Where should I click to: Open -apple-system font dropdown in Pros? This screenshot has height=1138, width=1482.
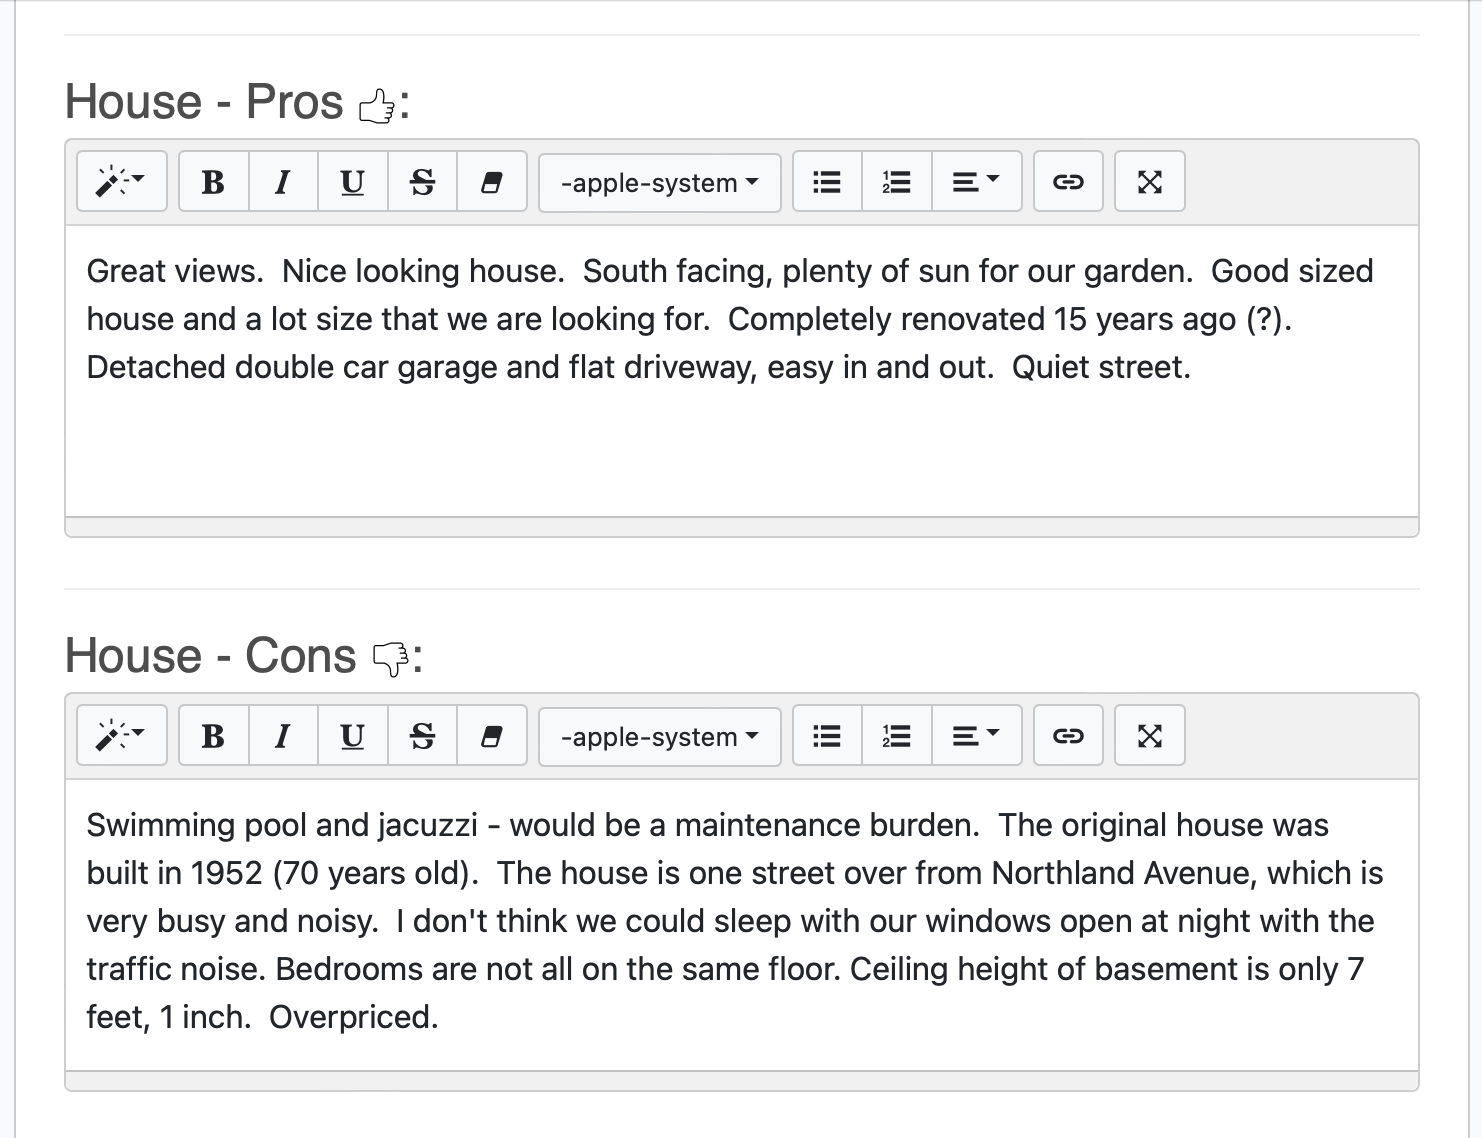click(x=659, y=182)
